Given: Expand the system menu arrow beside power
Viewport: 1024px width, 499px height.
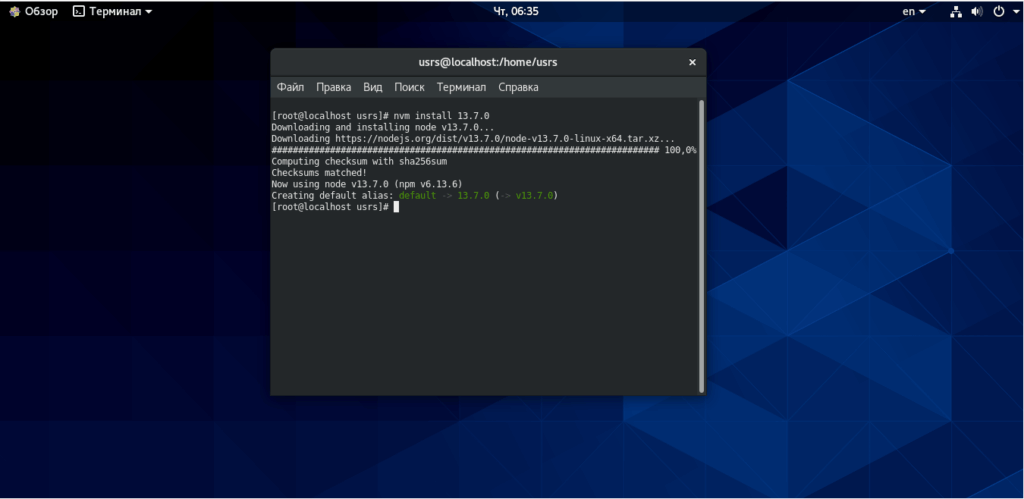Looking at the screenshot, I should coord(1012,12).
